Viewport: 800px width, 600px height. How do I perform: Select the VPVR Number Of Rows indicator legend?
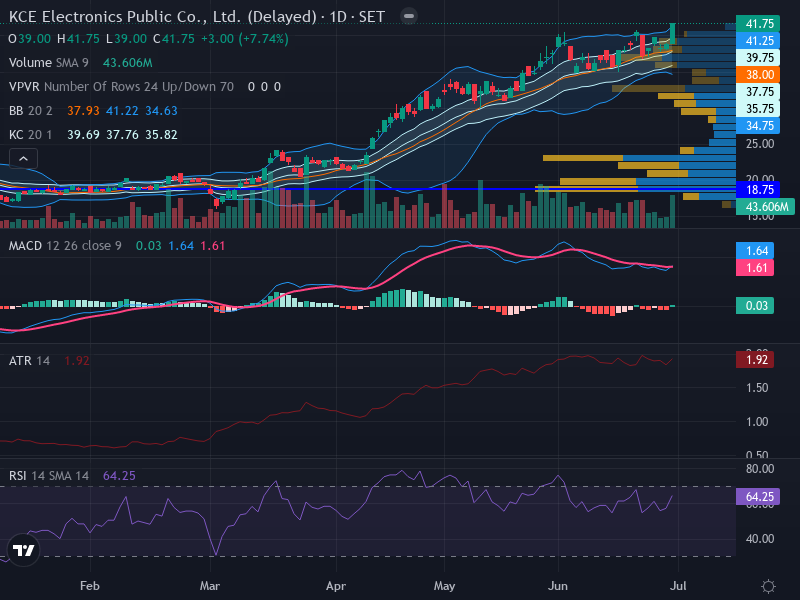pyautogui.click(x=121, y=87)
